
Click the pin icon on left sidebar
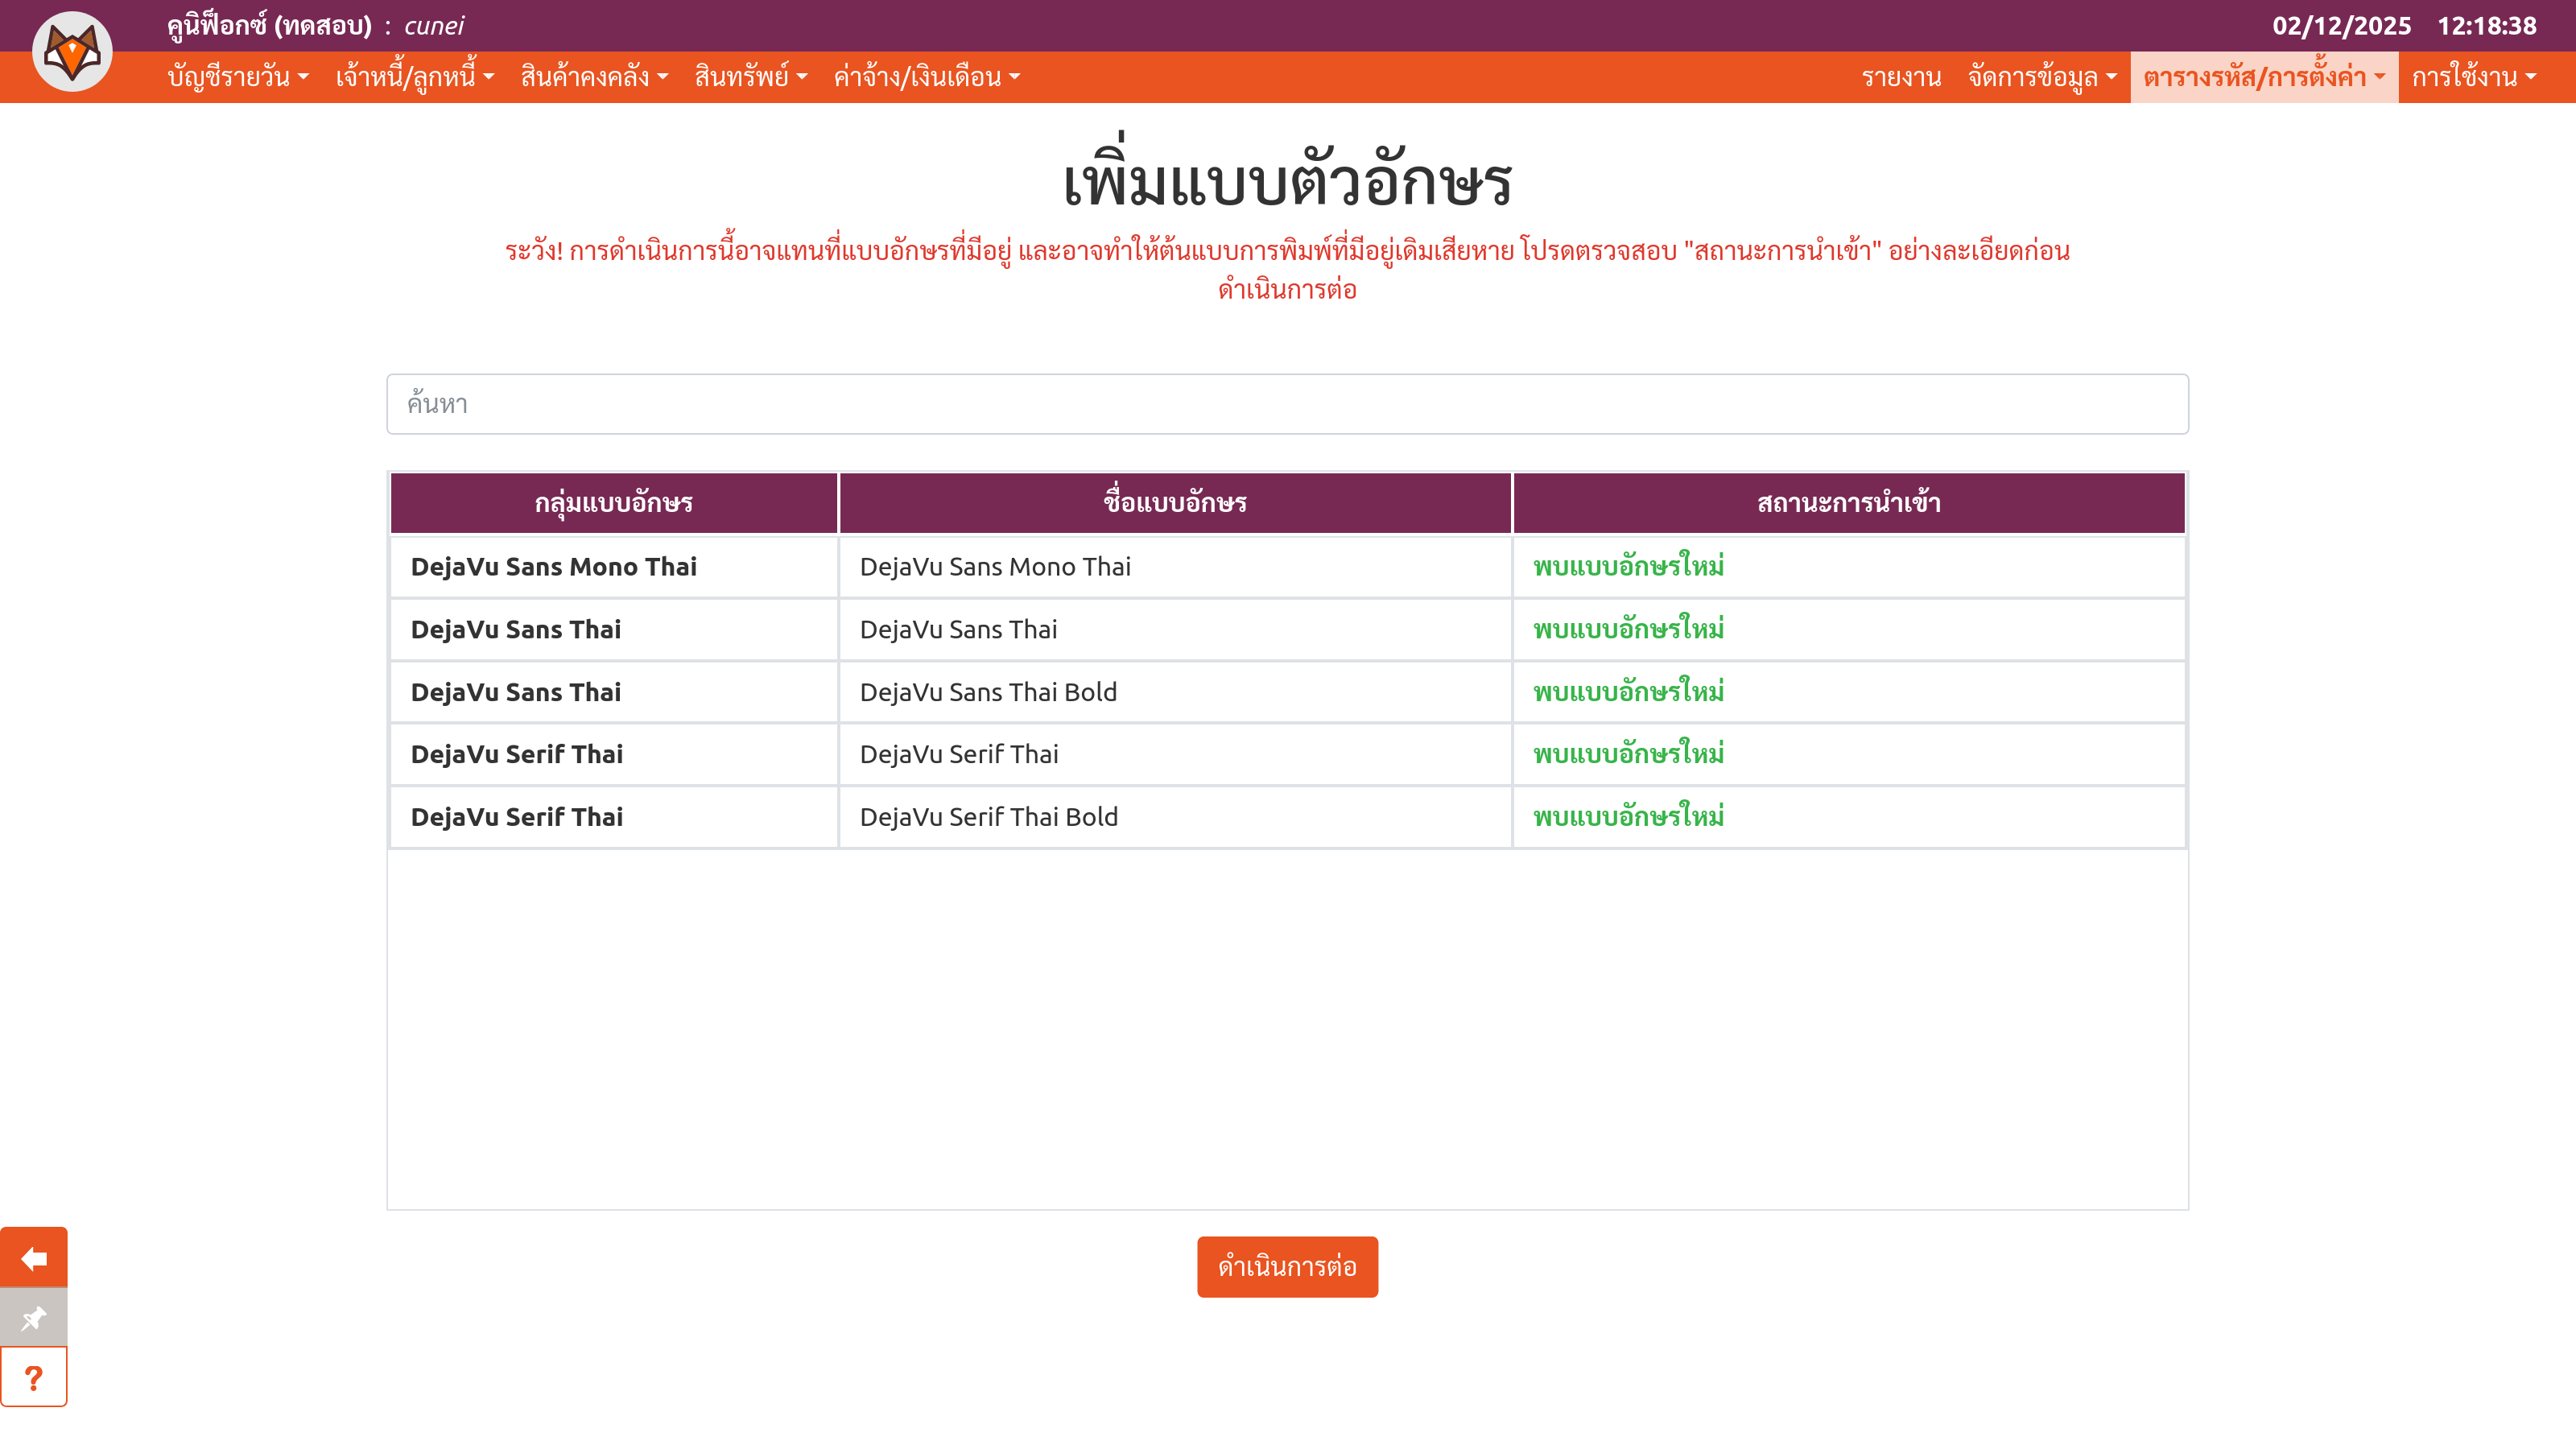(34, 1317)
